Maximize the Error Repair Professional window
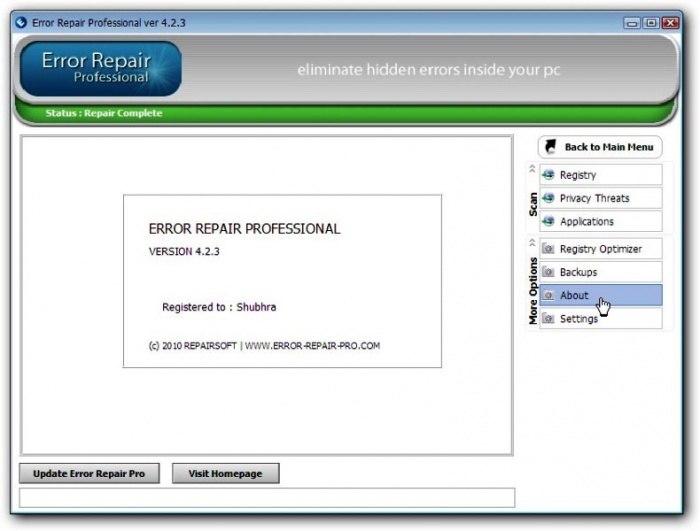 click(651, 23)
